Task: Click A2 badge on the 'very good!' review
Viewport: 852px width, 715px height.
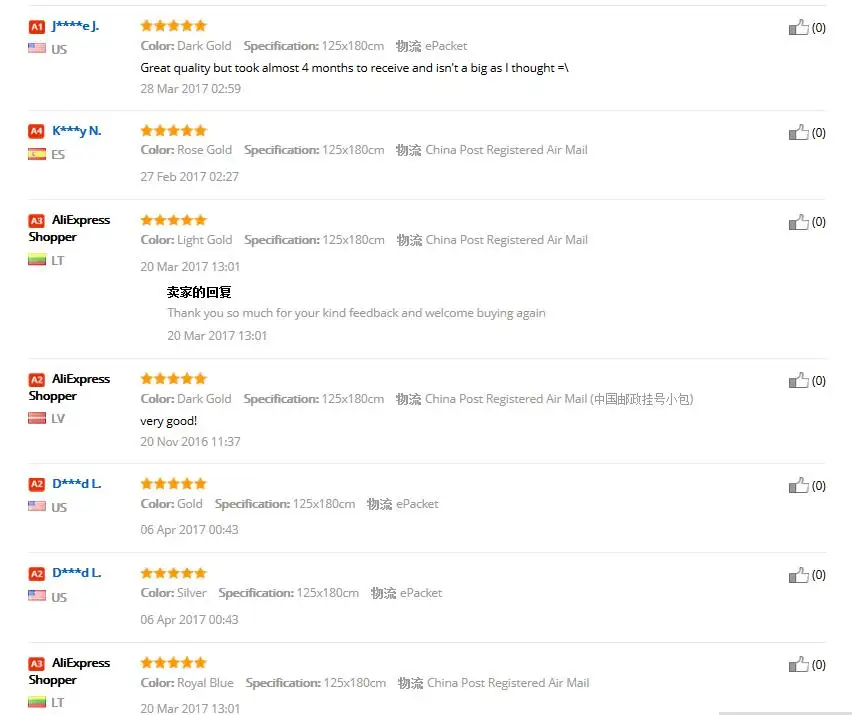Action: pyautogui.click(x=36, y=379)
